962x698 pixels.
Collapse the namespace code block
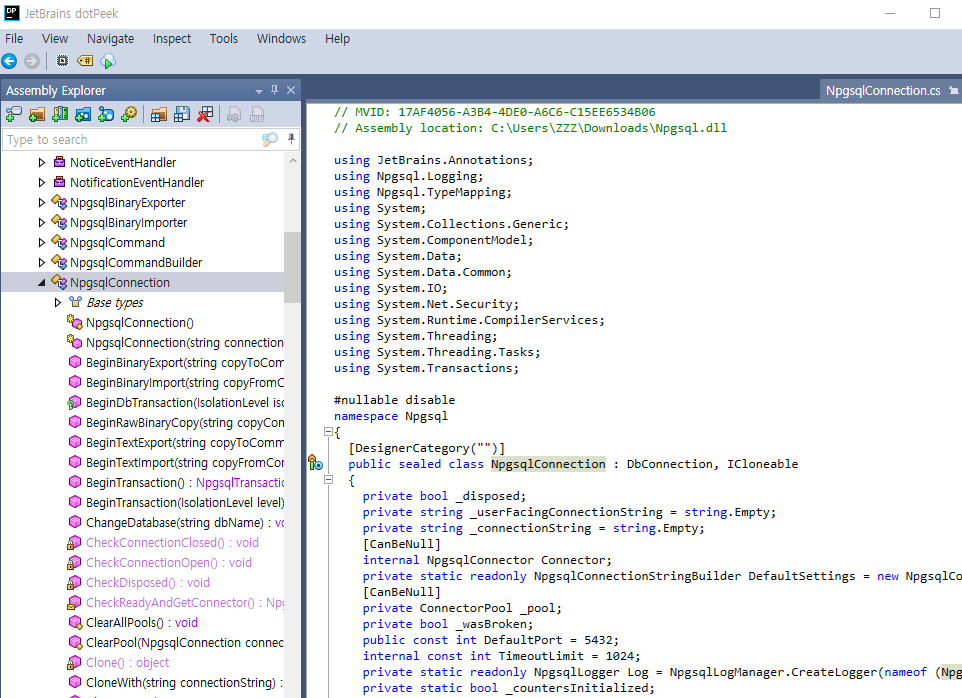pos(328,432)
